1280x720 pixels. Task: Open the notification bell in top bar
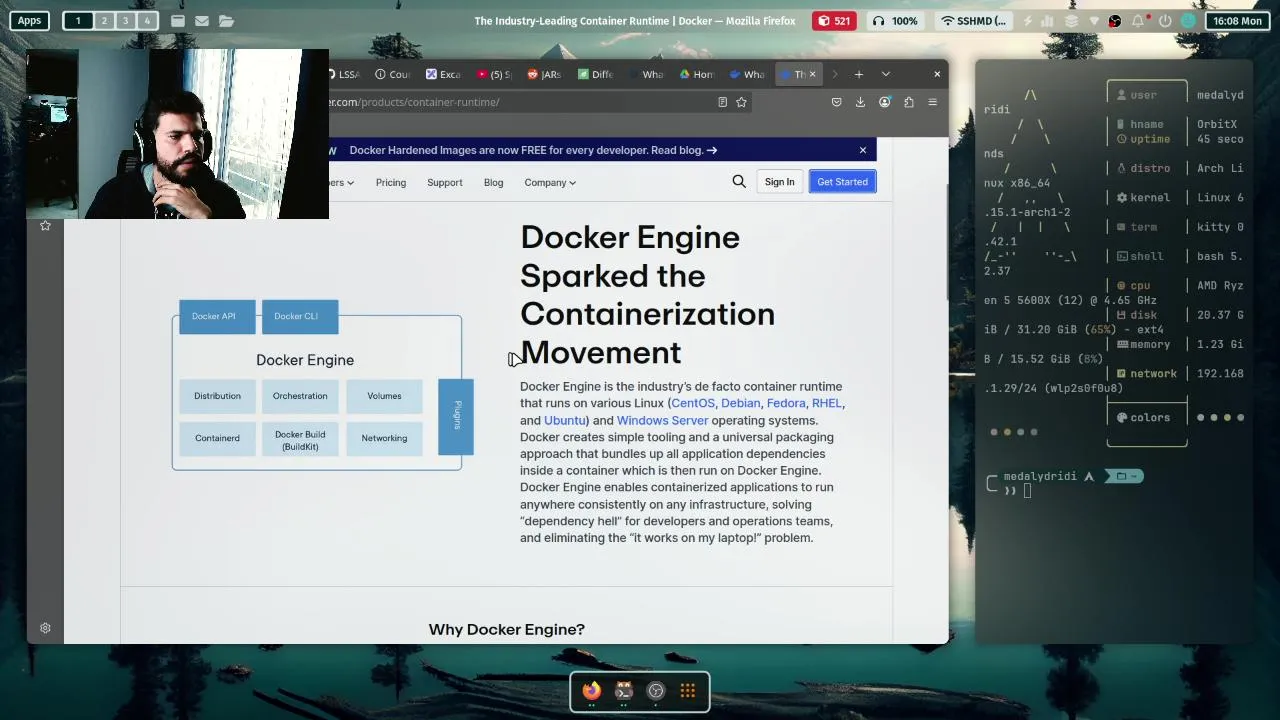point(1139,20)
